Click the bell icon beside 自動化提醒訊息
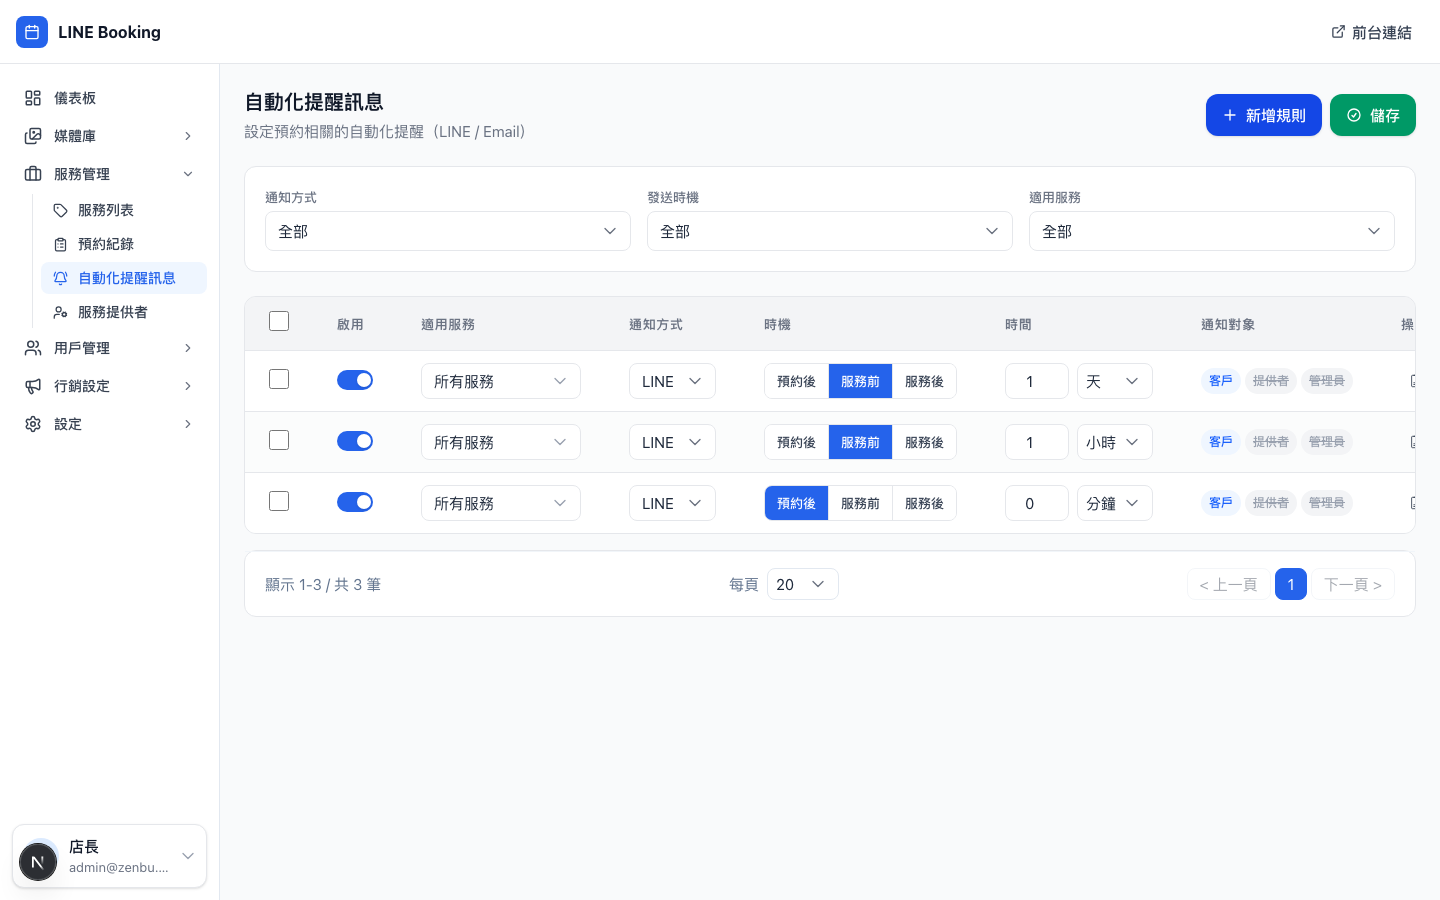This screenshot has height=900, width=1440. click(61, 278)
